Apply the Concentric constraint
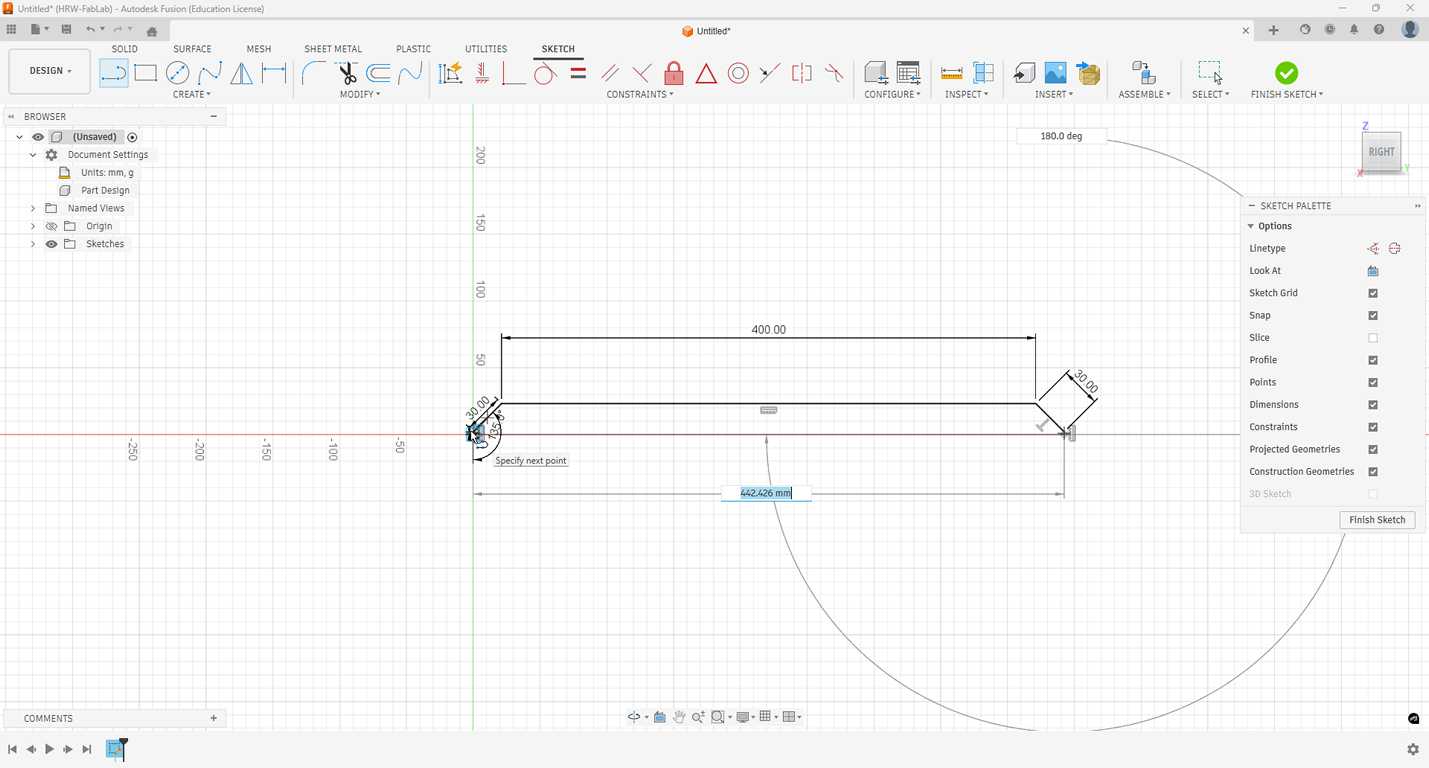 pos(738,73)
